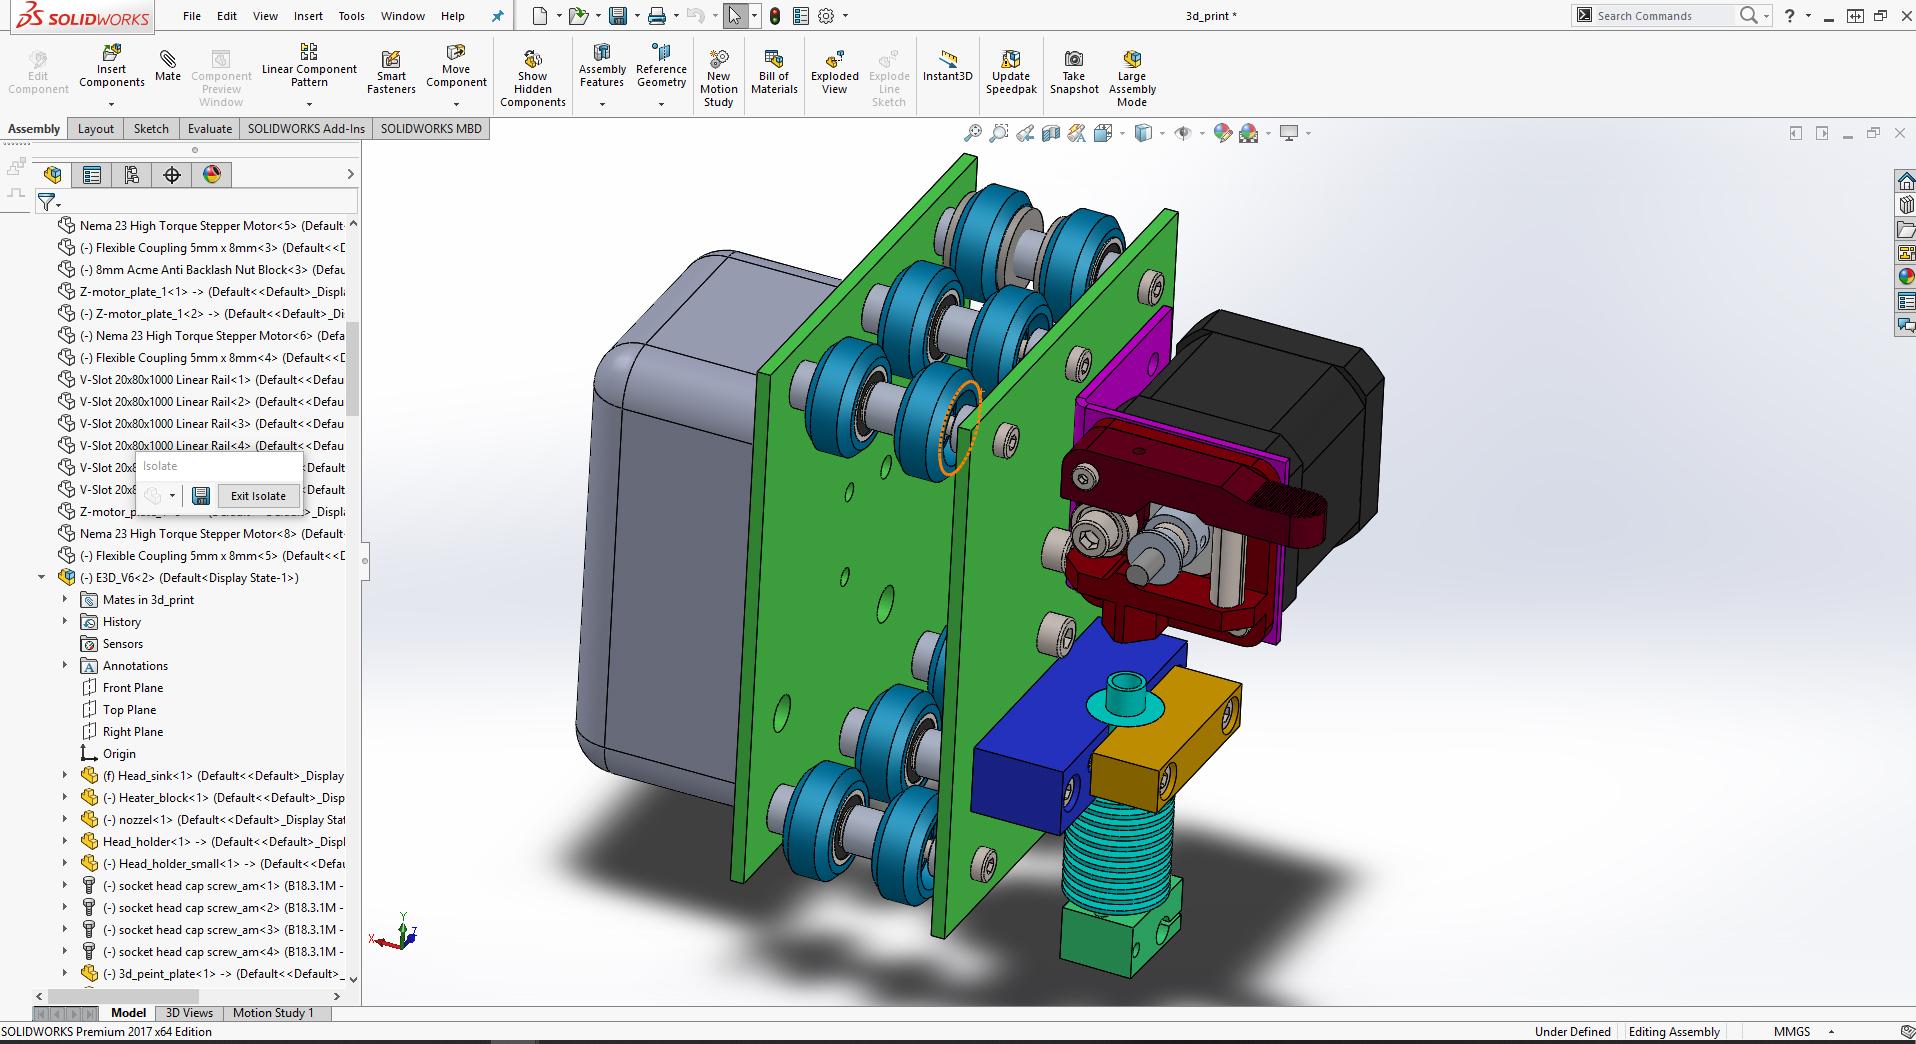The image size is (1916, 1044).
Task: Click Zoom to Fit in view toolbar
Action: click(x=972, y=133)
